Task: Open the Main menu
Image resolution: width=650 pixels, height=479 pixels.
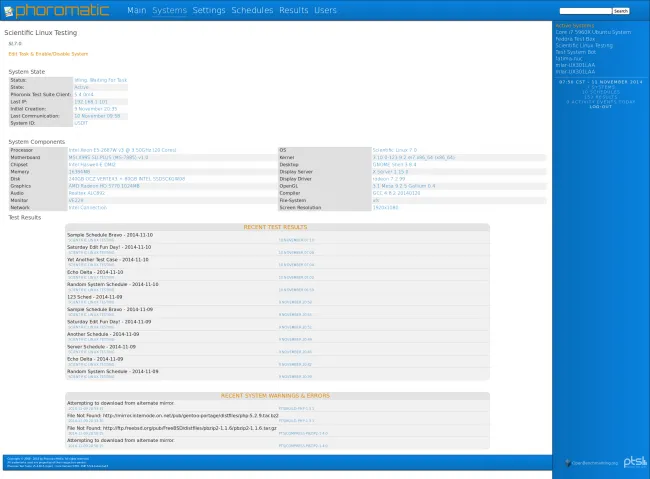Action: click(x=137, y=10)
